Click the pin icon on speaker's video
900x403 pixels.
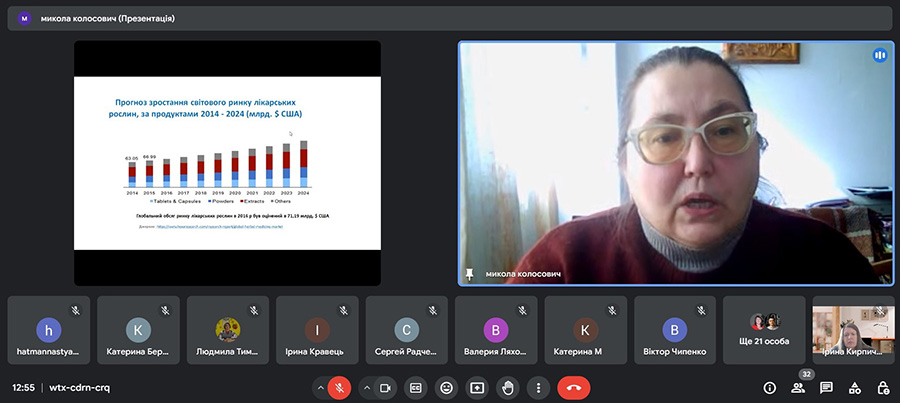click(470, 274)
